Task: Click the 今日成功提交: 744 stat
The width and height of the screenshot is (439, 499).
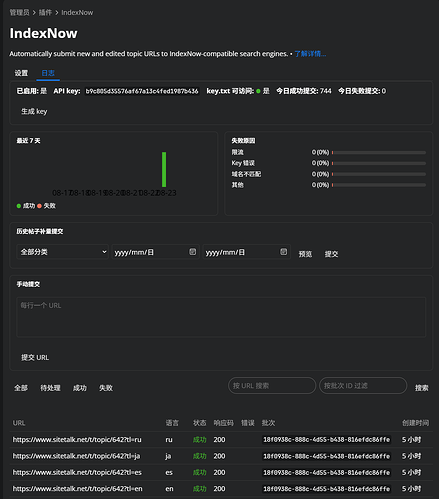Action: point(304,91)
